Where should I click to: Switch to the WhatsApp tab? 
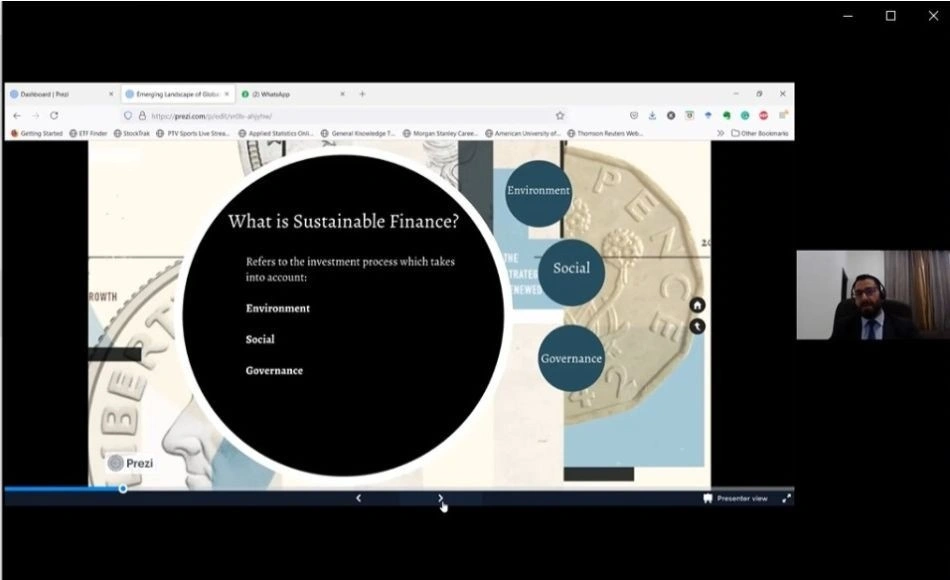(293, 94)
